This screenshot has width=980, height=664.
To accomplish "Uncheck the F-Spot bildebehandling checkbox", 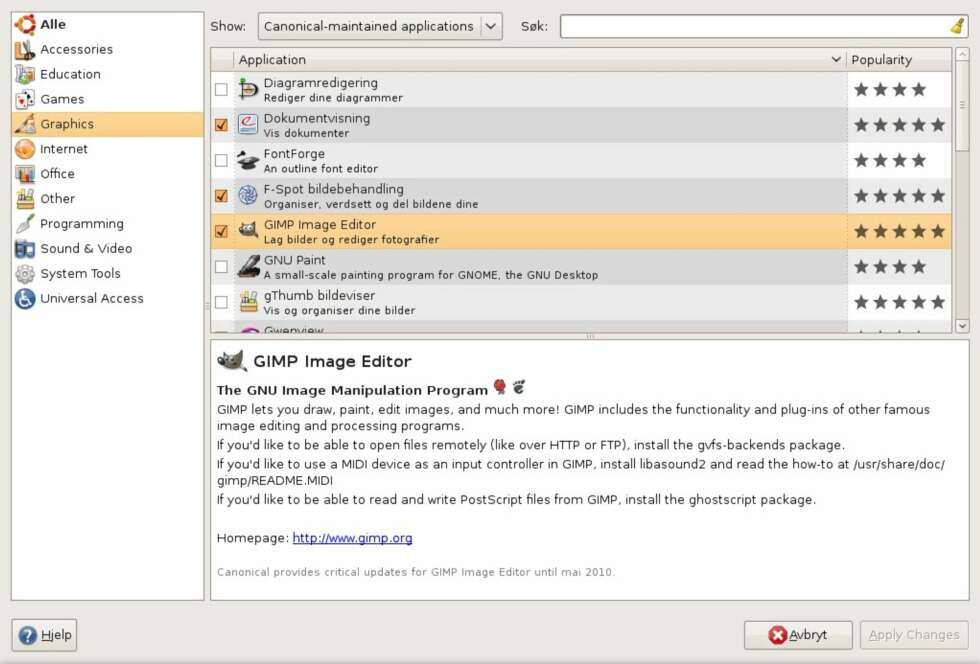I will click(221, 196).
